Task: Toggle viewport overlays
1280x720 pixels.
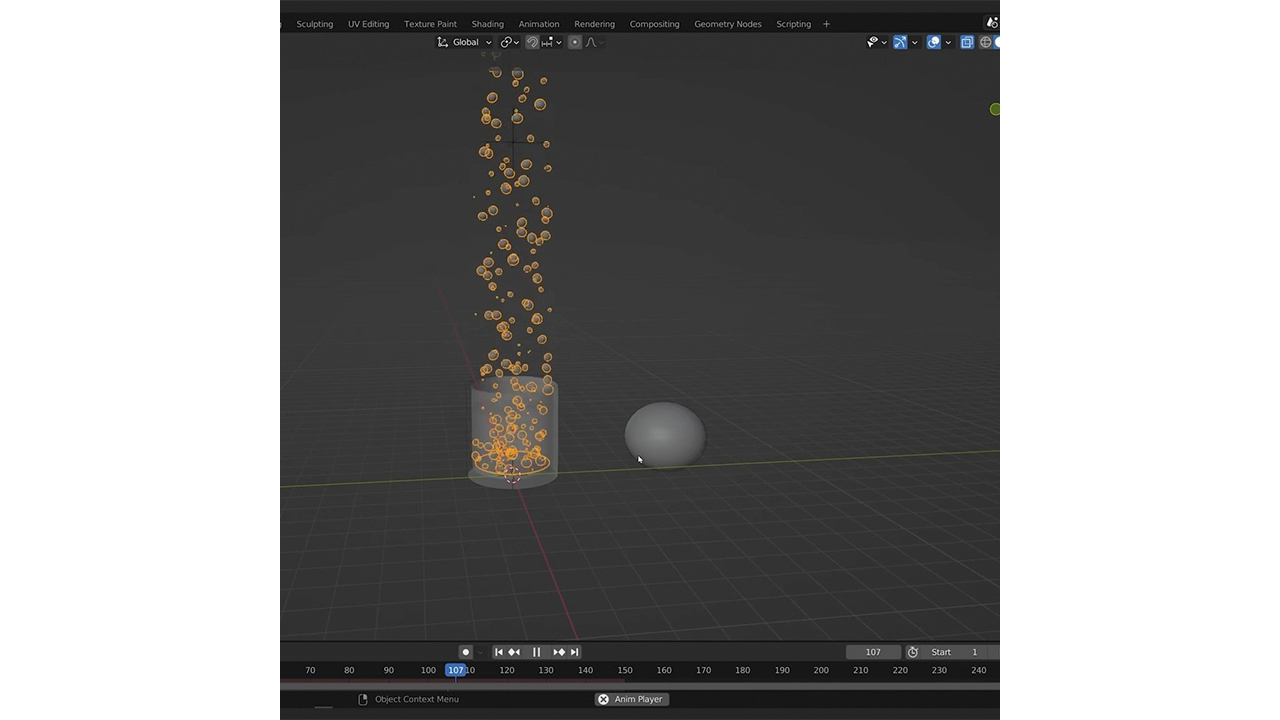Action: click(x=934, y=42)
